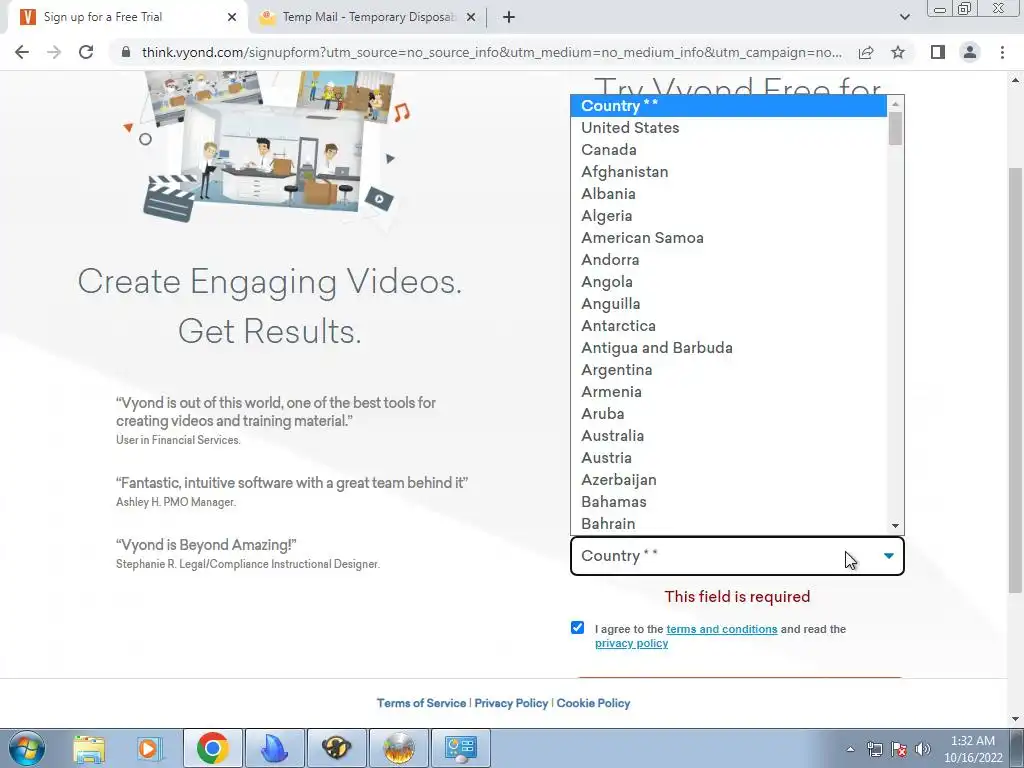Open a new tab with the plus button

tap(509, 18)
